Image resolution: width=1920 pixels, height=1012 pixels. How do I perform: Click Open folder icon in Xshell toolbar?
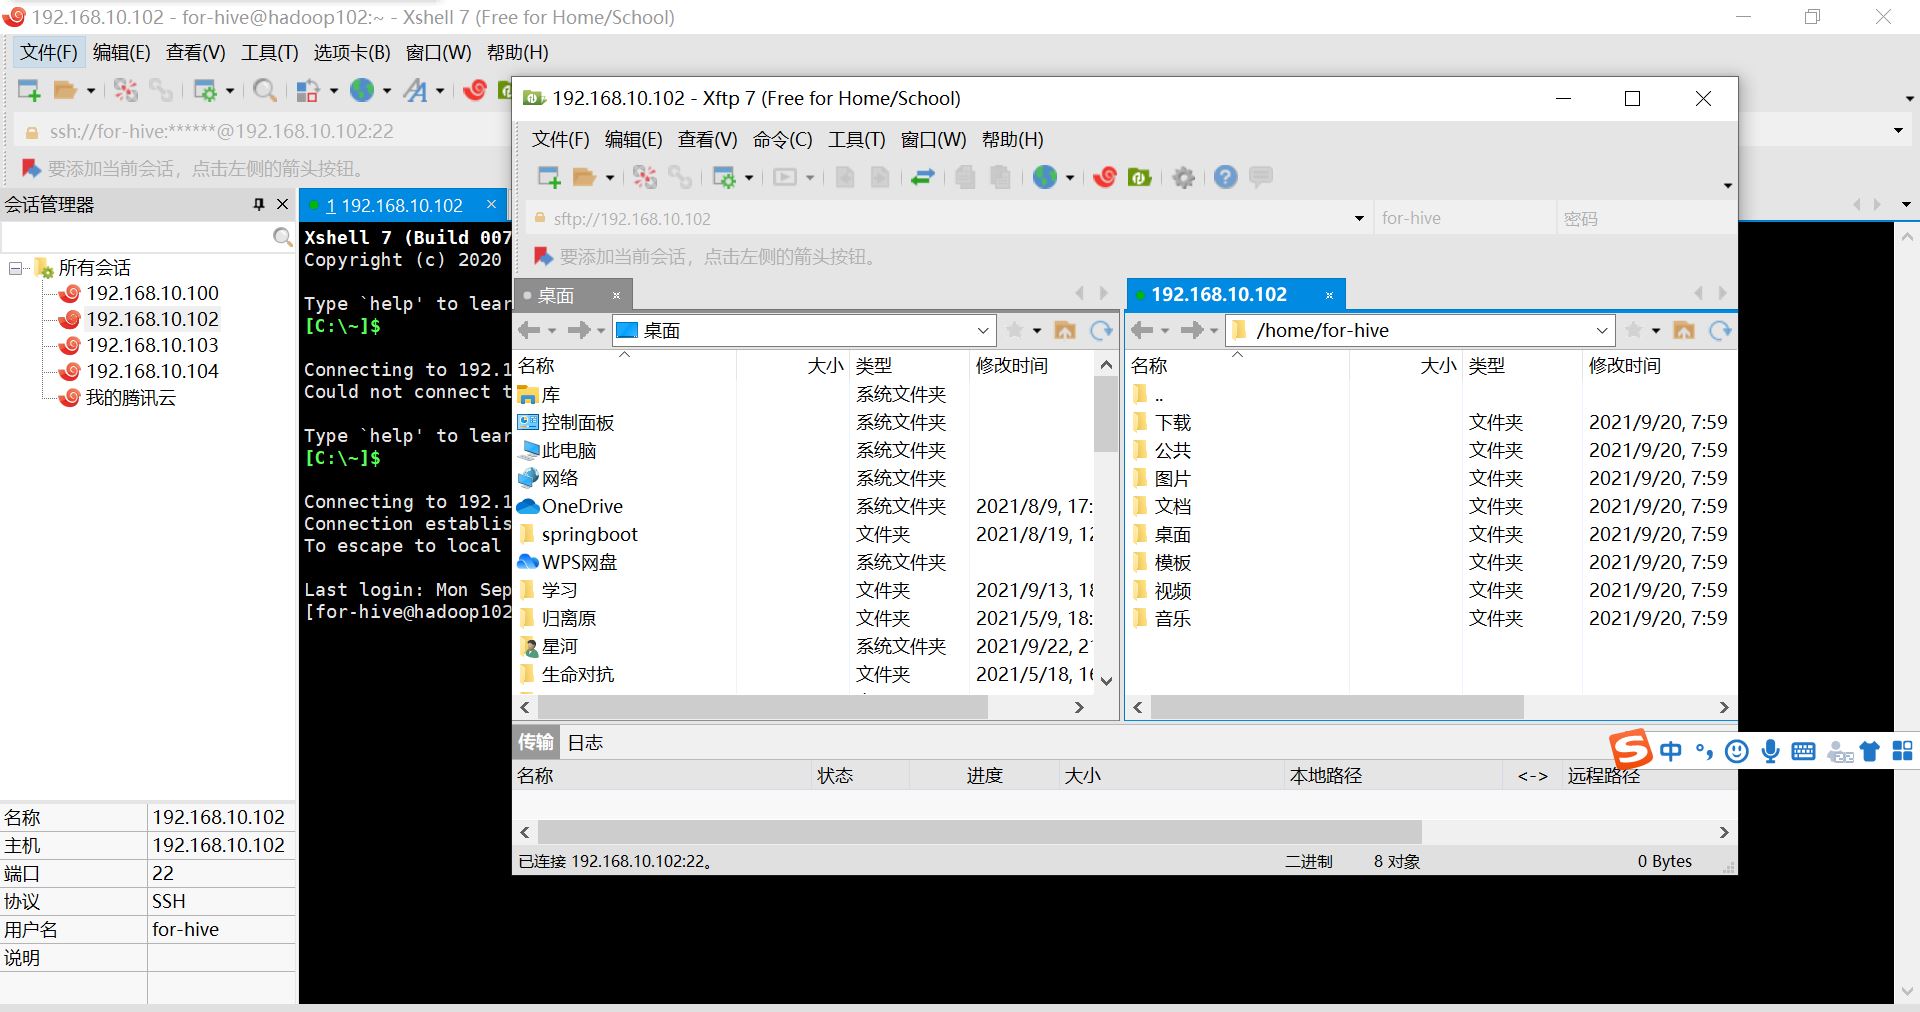[x=65, y=90]
